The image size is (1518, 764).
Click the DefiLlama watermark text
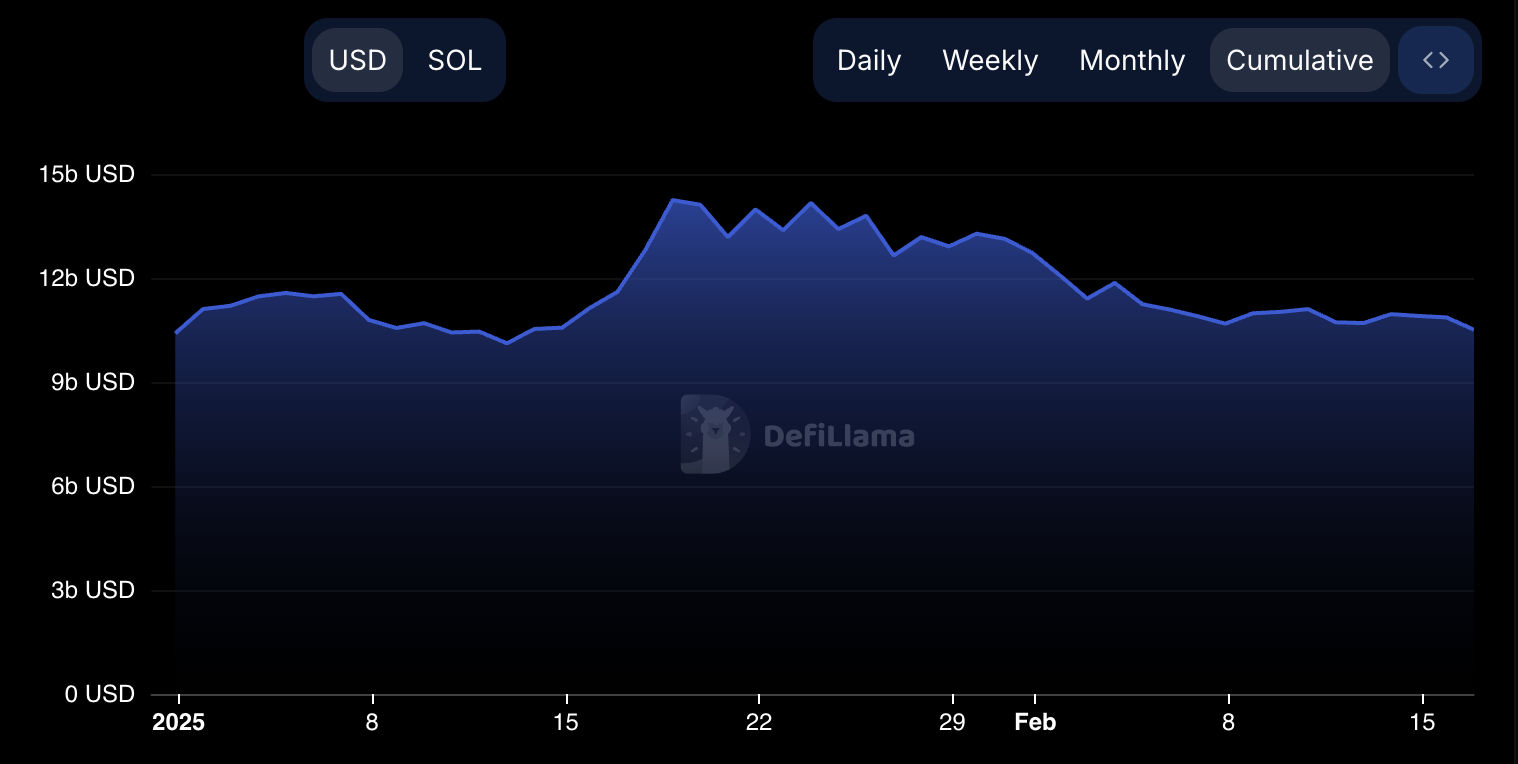tap(838, 436)
